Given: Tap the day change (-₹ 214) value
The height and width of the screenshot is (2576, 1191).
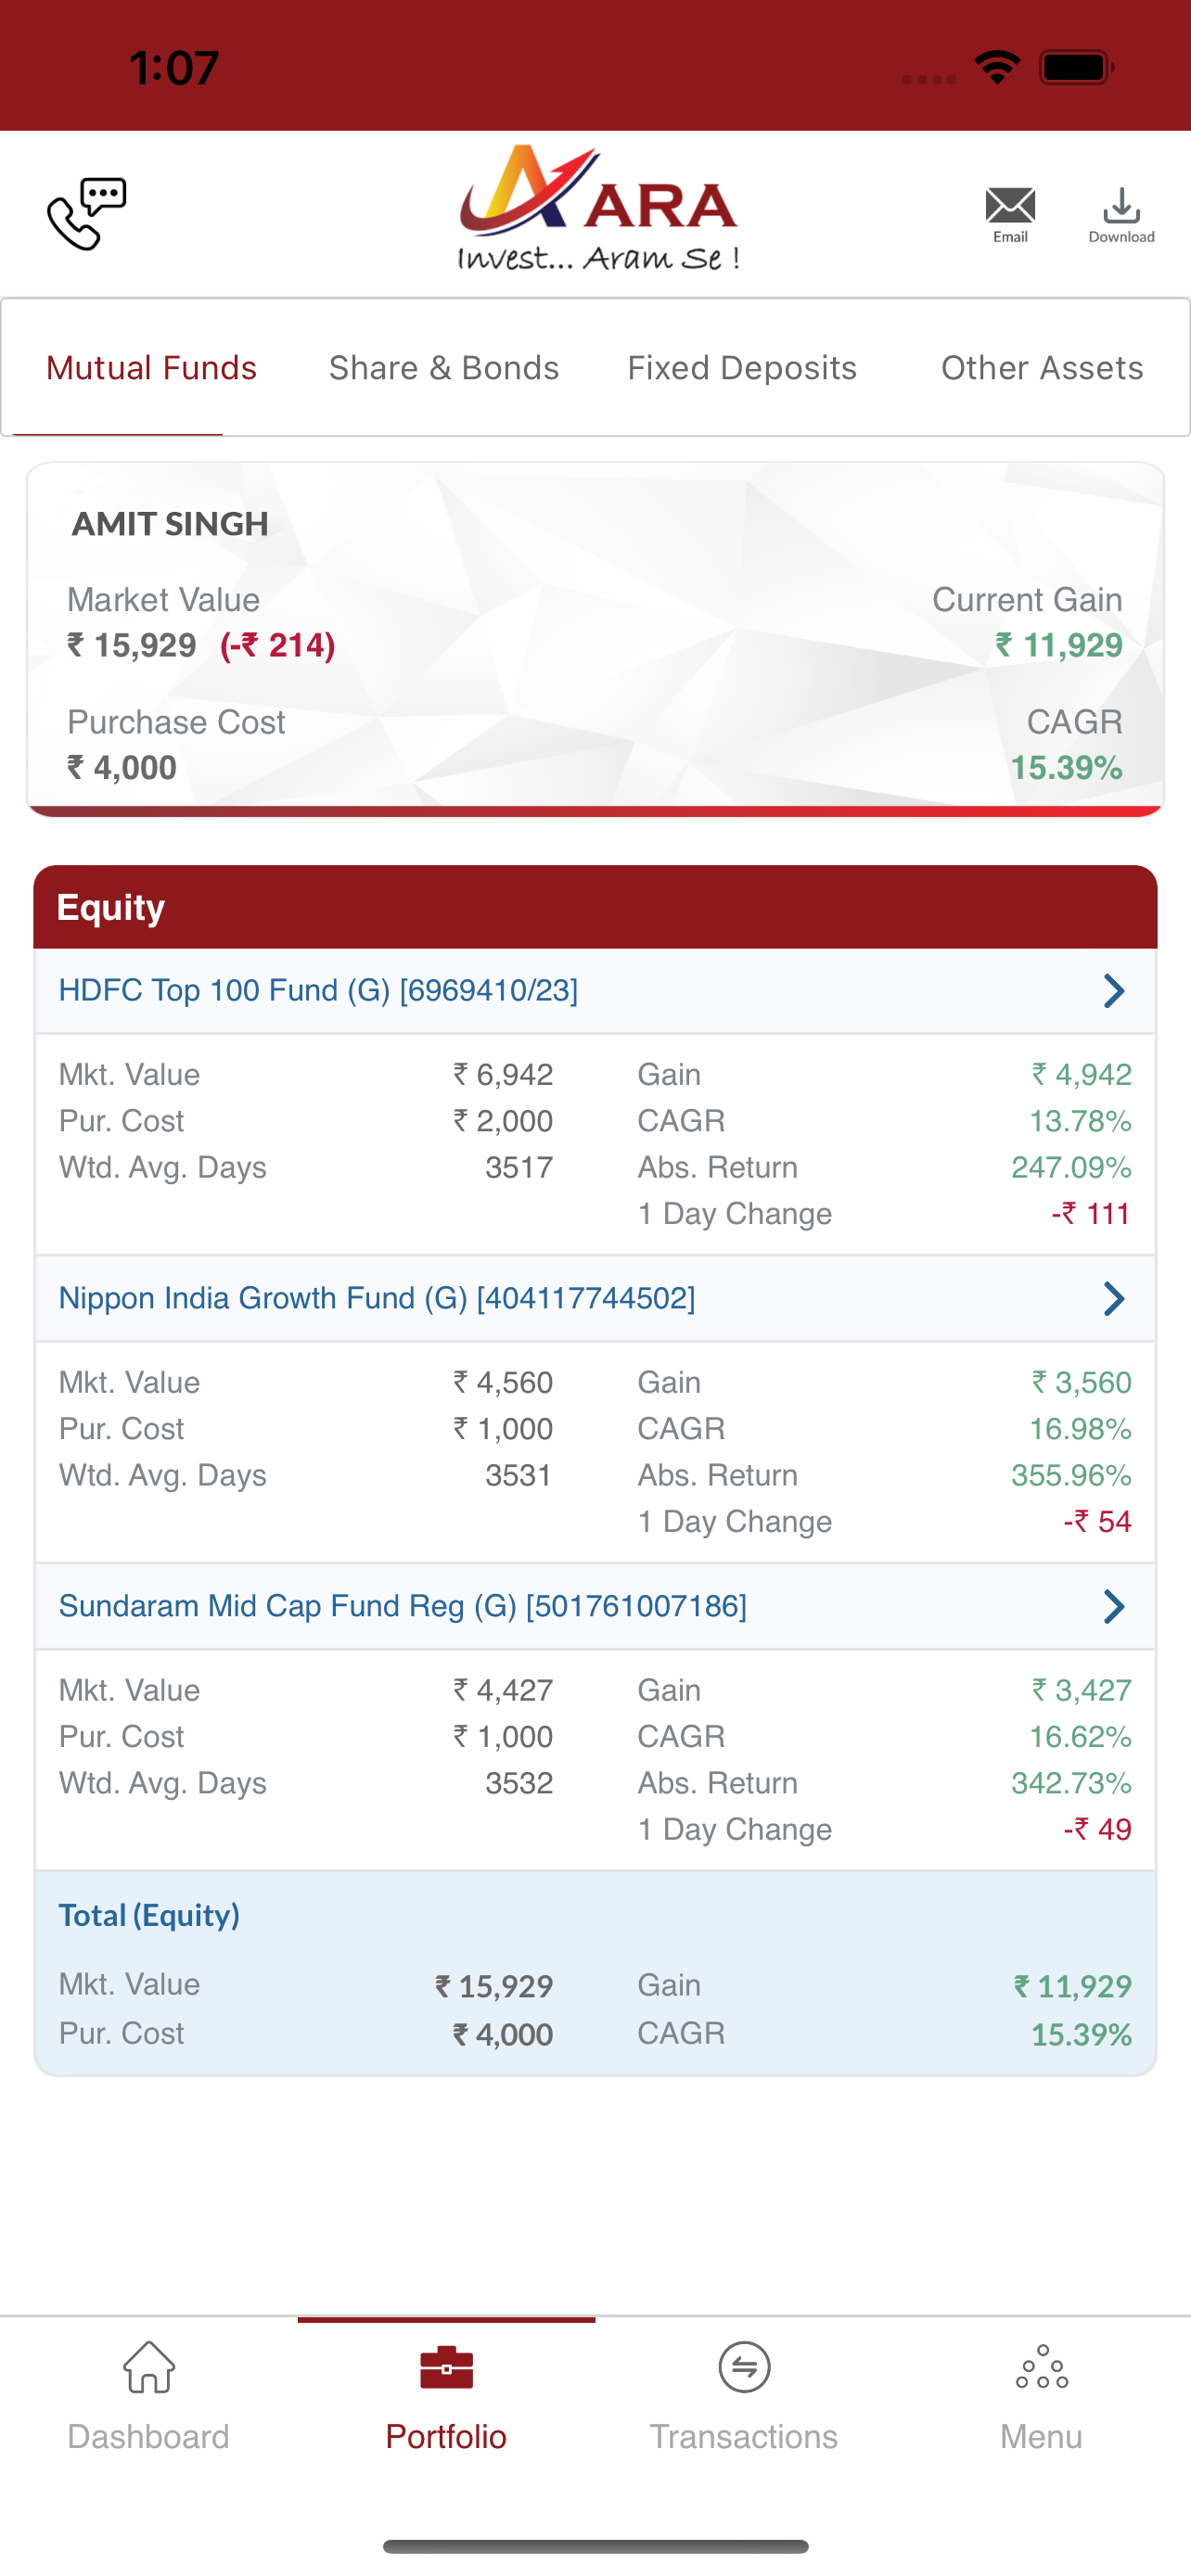Looking at the screenshot, I should (x=278, y=646).
